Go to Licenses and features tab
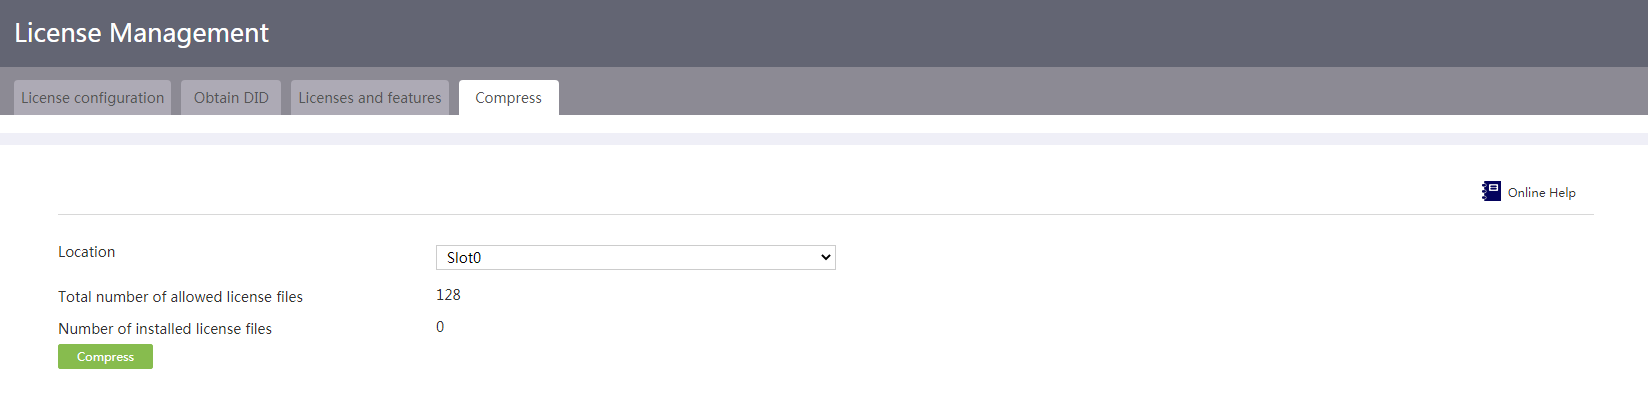Viewport: 1648px width, 408px height. [x=370, y=98]
